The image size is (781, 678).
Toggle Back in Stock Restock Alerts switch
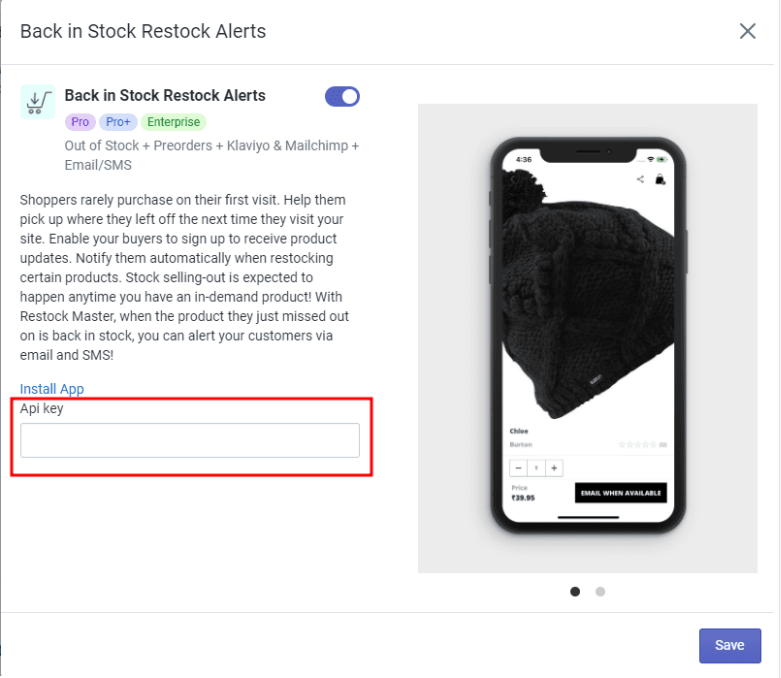tap(342, 96)
